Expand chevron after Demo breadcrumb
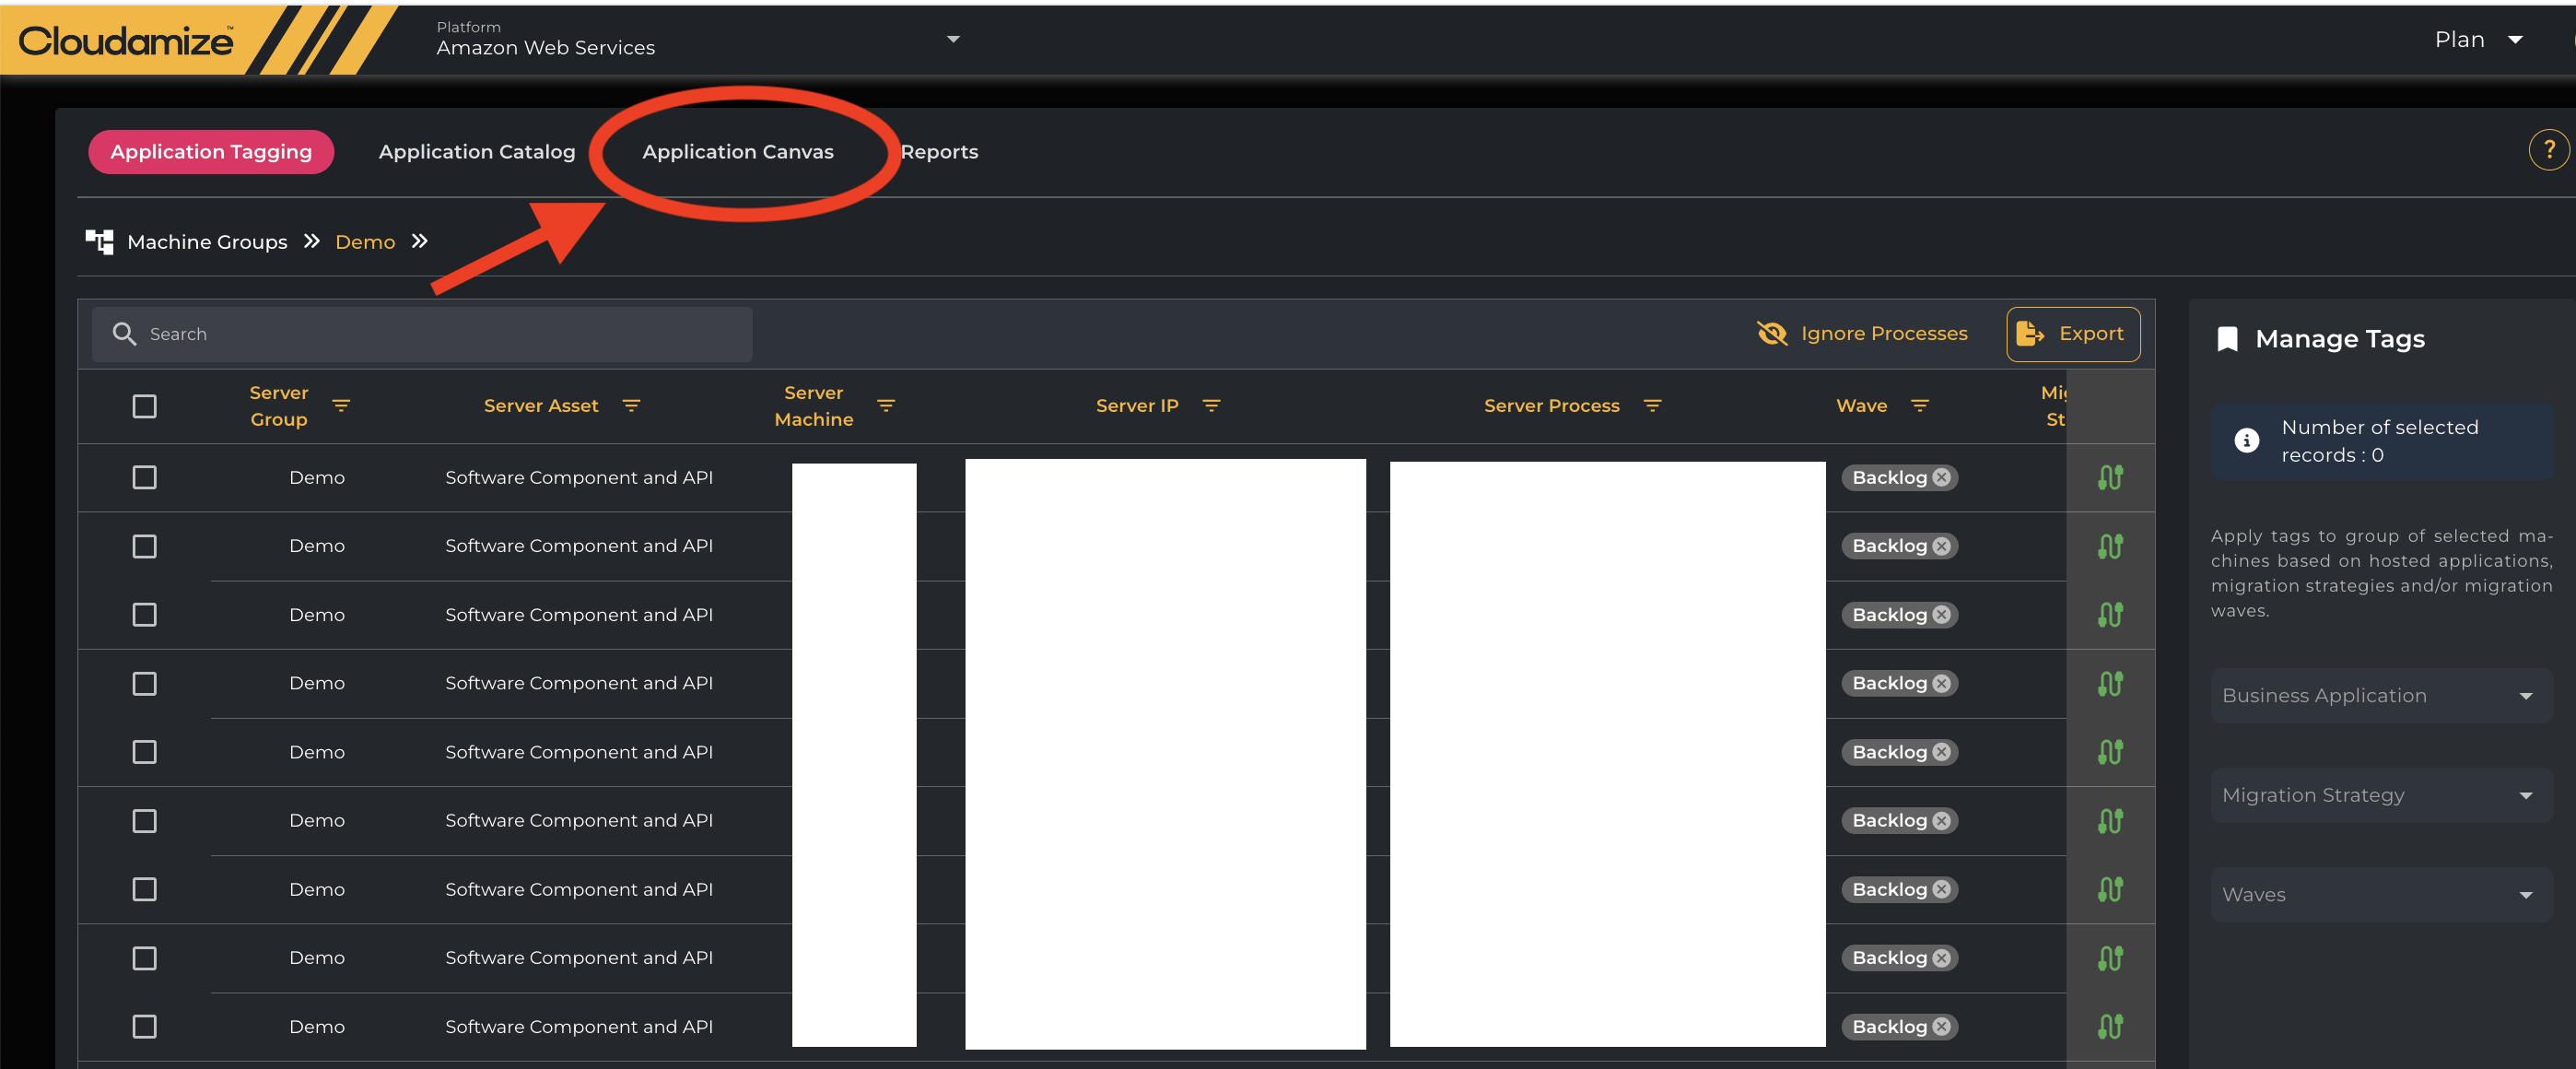2576x1069 pixels. 420,241
